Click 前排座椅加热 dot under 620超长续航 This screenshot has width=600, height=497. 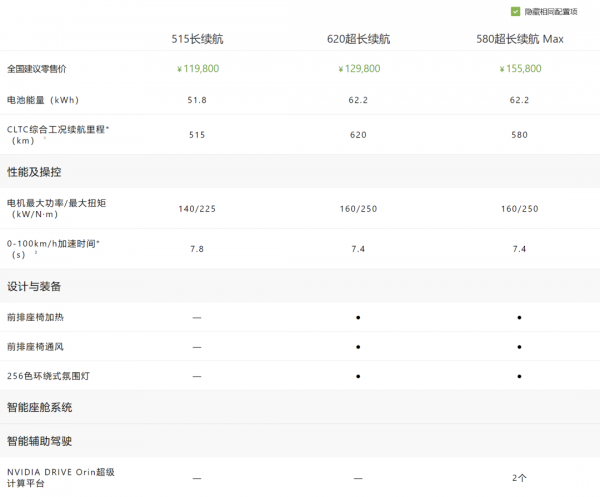click(x=358, y=317)
